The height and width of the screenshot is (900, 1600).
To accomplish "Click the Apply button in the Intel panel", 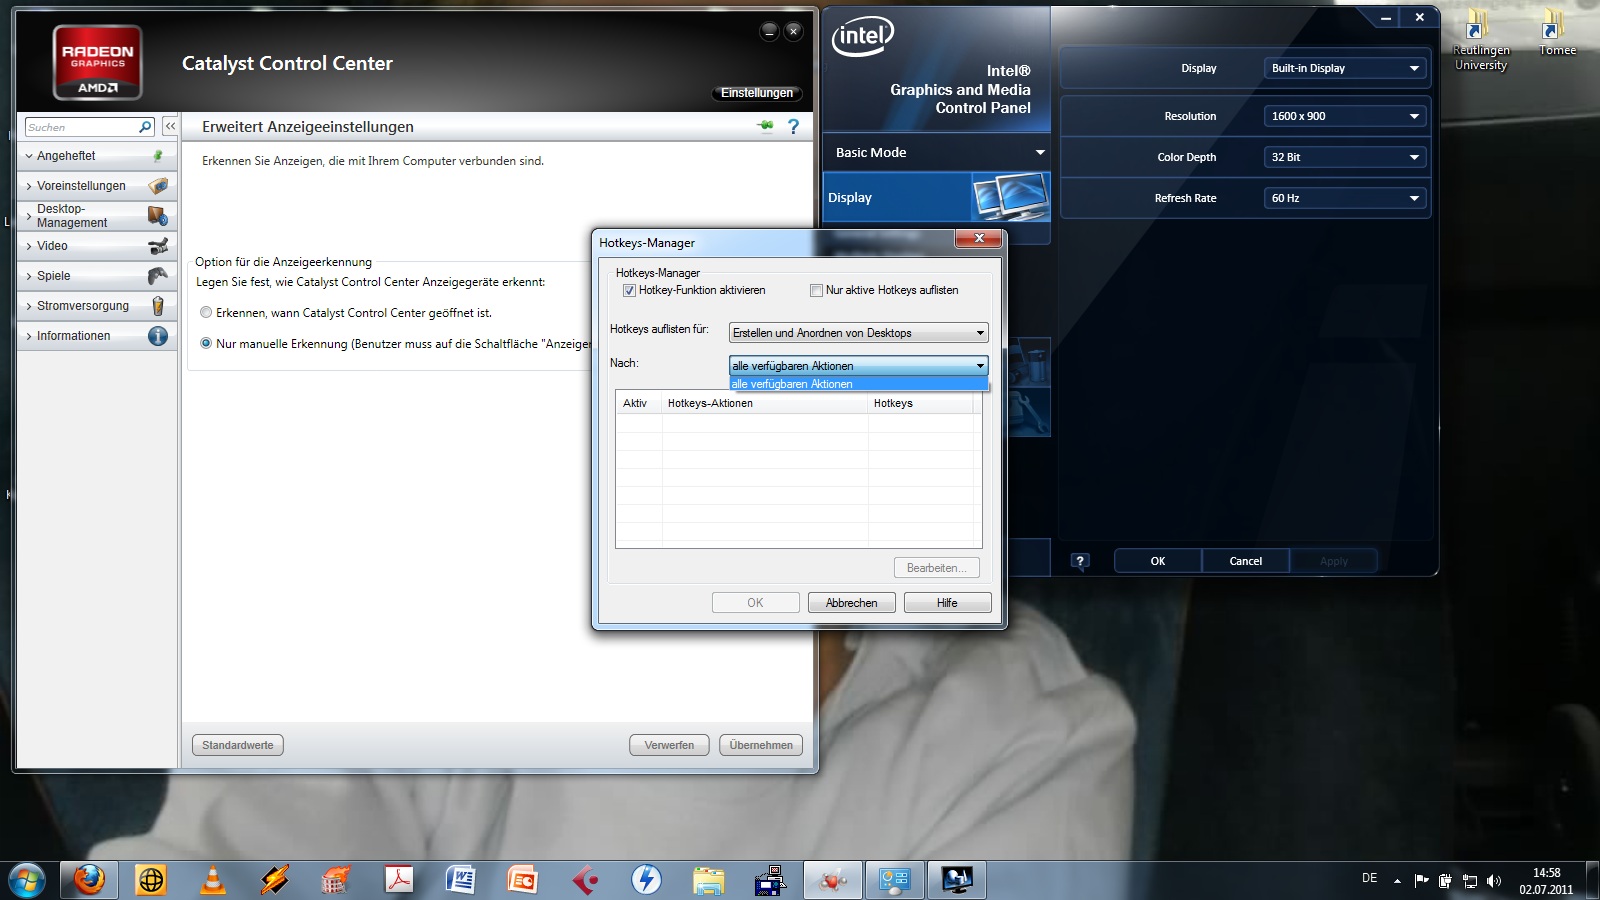I will point(1334,561).
